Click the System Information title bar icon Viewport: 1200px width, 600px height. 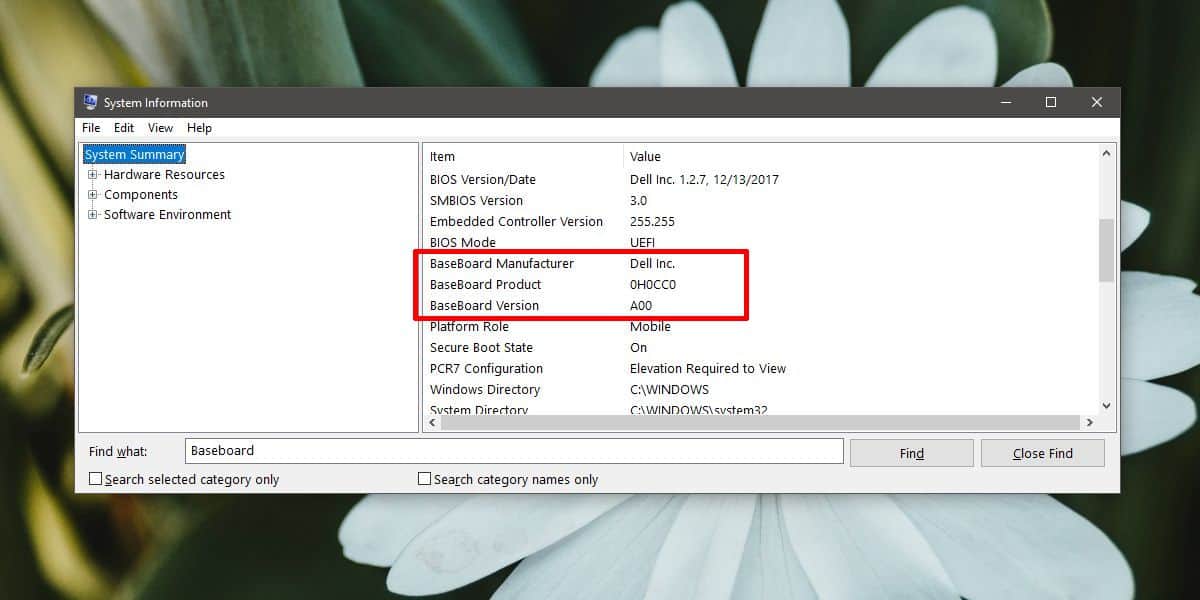point(90,102)
